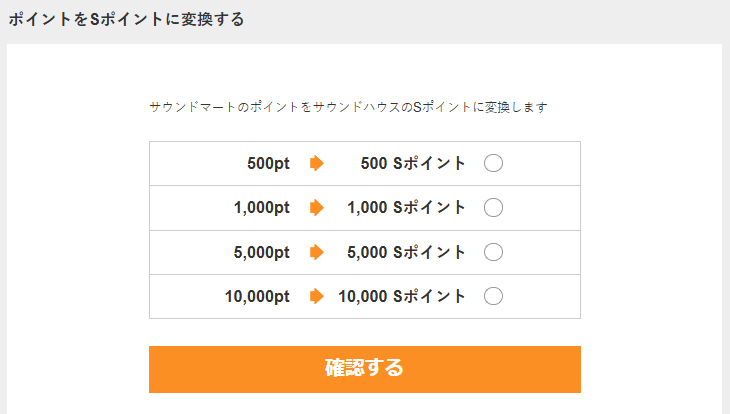This screenshot has width=730, height=414.
Task: Select the 10,000 Sポイント radio option
Action: [x=493, y=296]
